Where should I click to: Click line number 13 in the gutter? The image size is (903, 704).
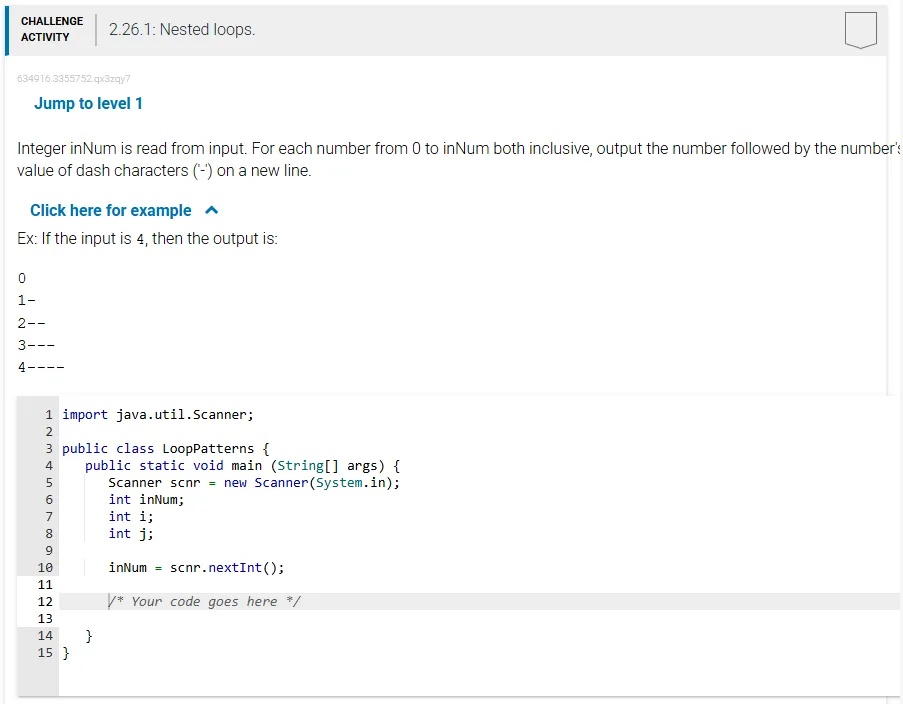[45, 619]
